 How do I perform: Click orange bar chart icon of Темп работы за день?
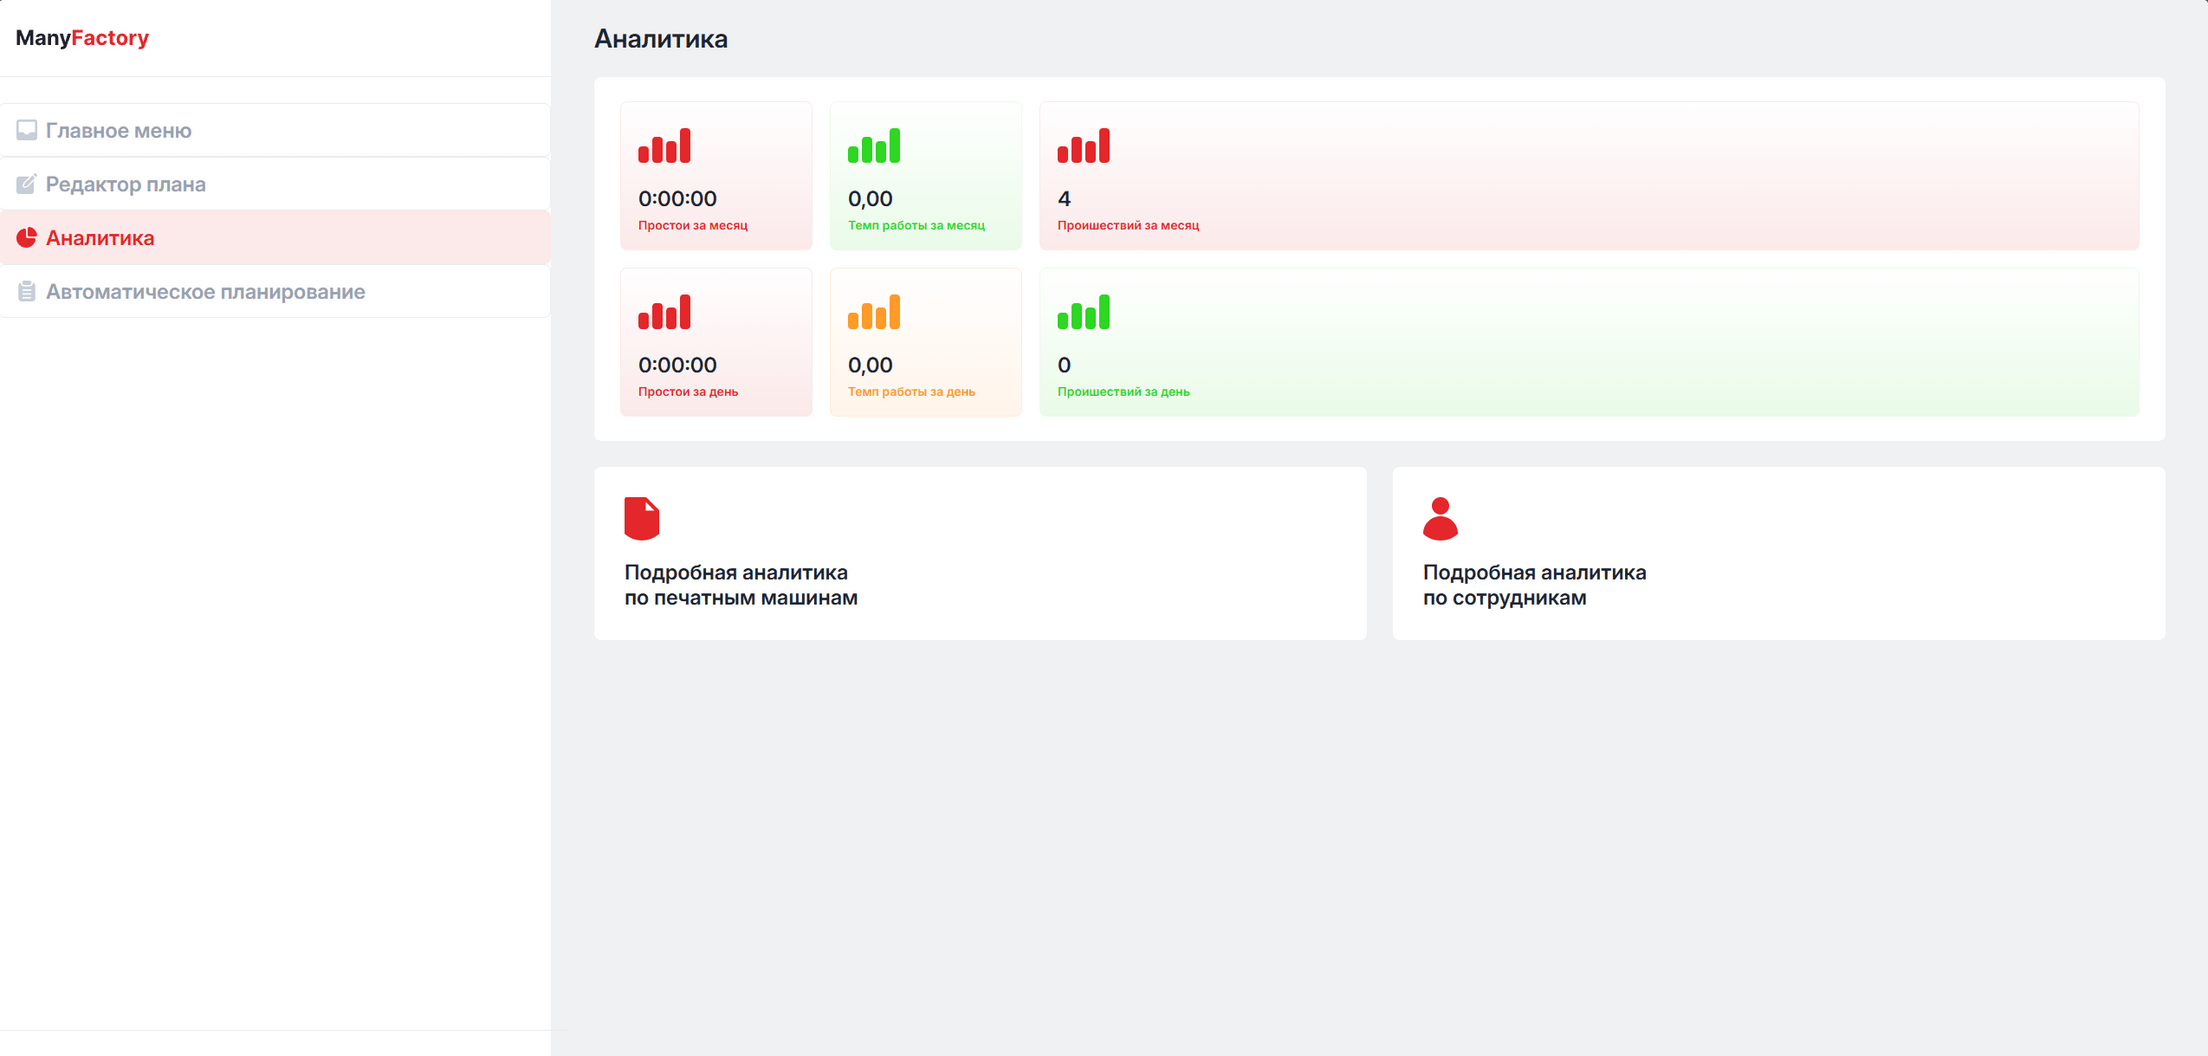[x=874, y=312]
